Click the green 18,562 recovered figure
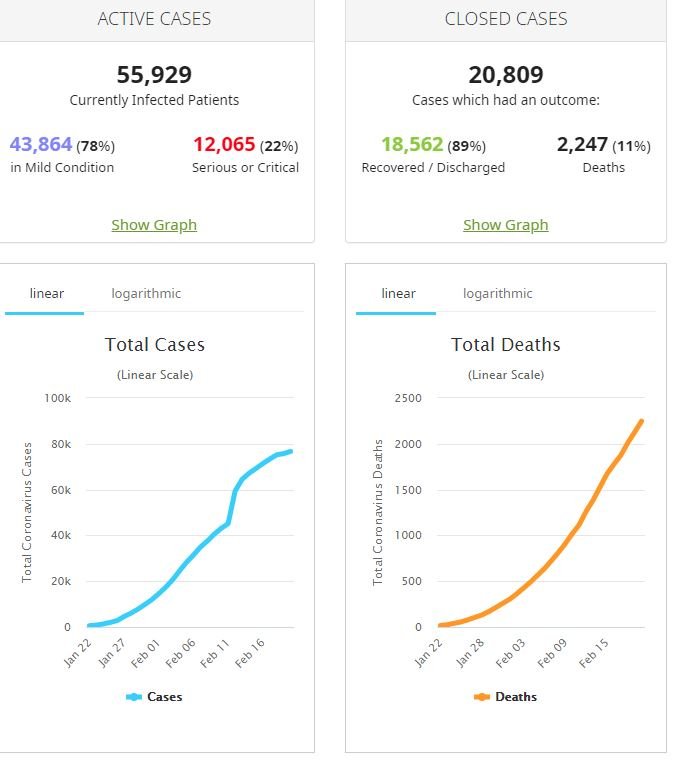This screenshot has height=764, width=687. point(411,145)
